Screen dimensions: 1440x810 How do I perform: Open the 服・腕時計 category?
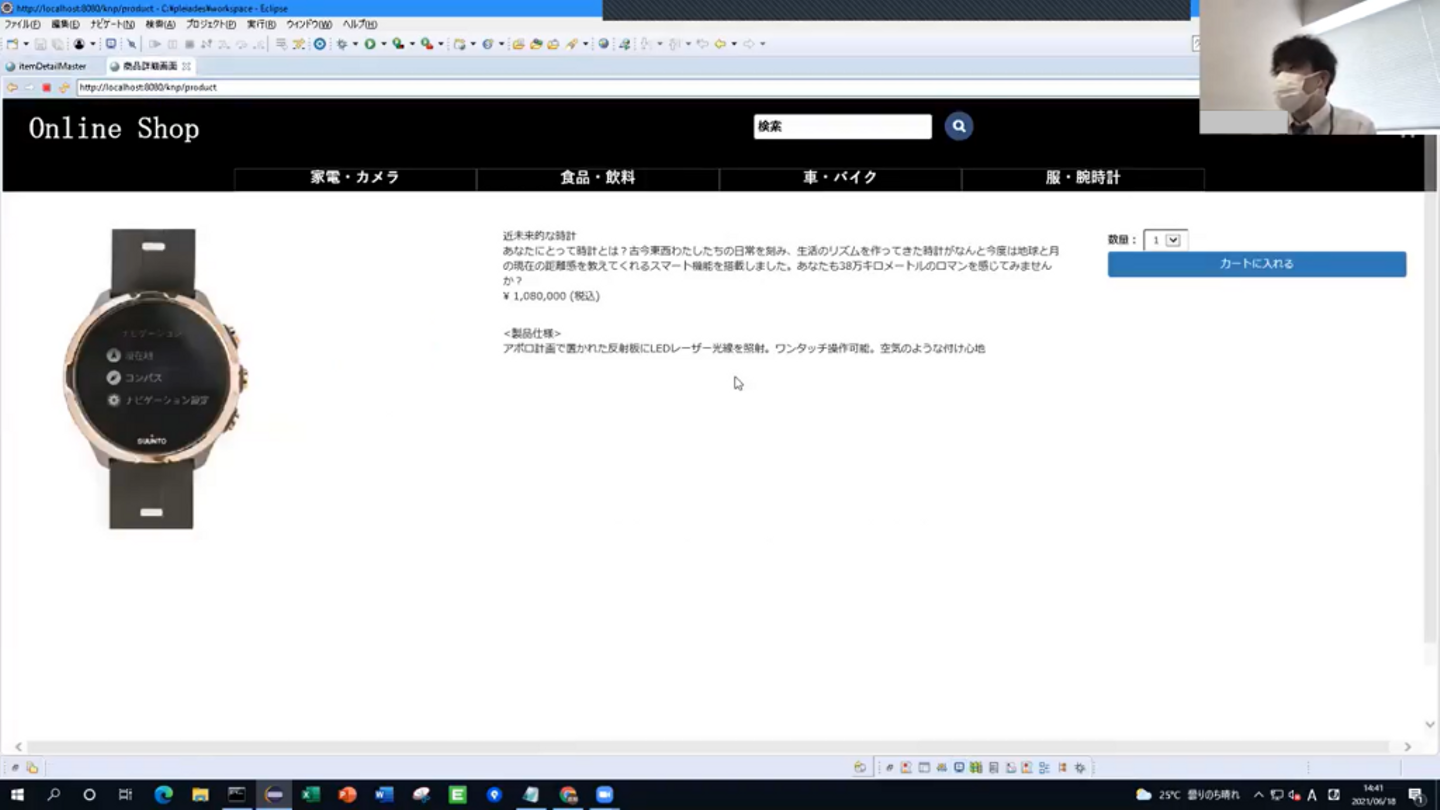[x=1083, y=178]
